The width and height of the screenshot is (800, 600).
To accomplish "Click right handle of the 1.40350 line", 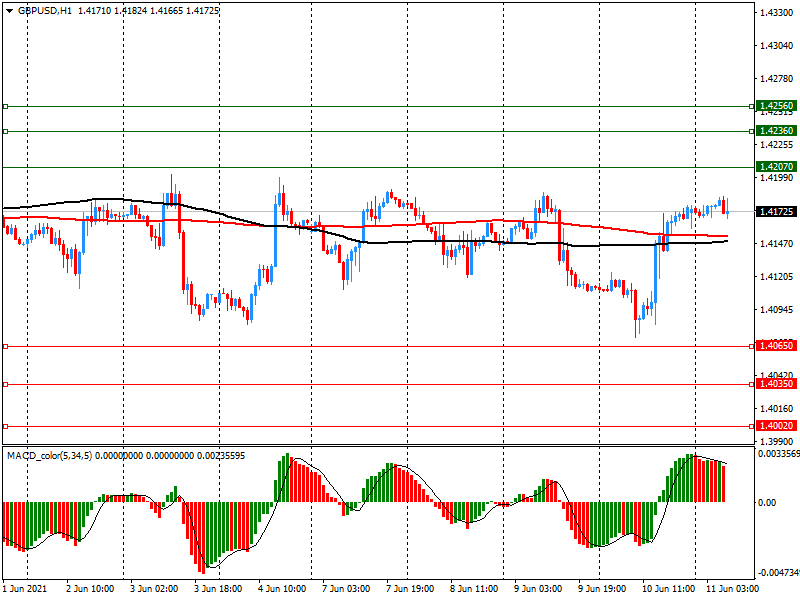I will tap(752, 385).
